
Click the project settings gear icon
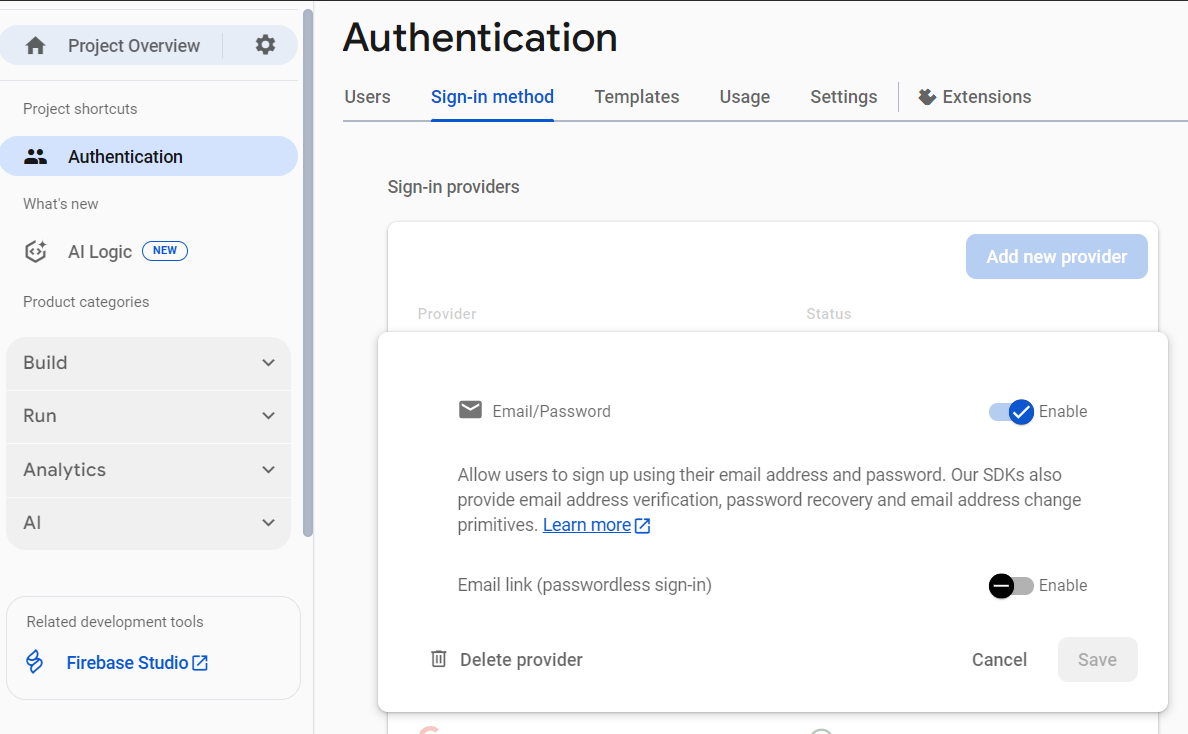pyautogui.click(x=263, y=44)
